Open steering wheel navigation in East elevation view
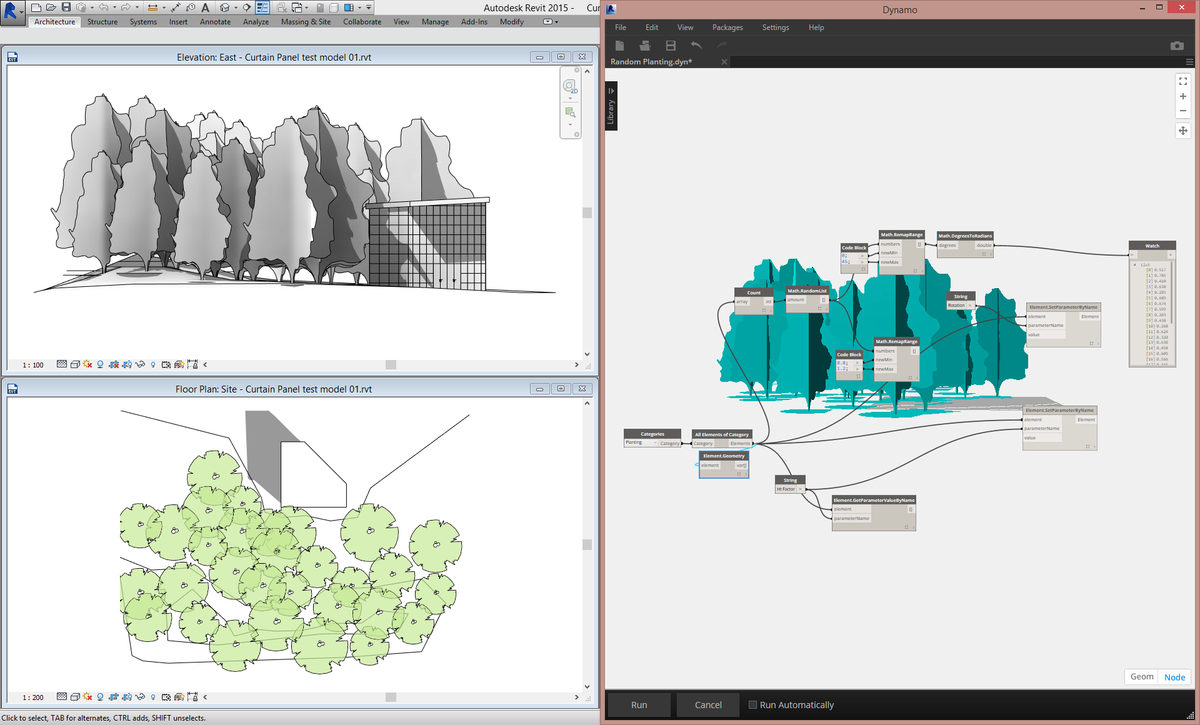The image size is (1200, 725). 569,87
